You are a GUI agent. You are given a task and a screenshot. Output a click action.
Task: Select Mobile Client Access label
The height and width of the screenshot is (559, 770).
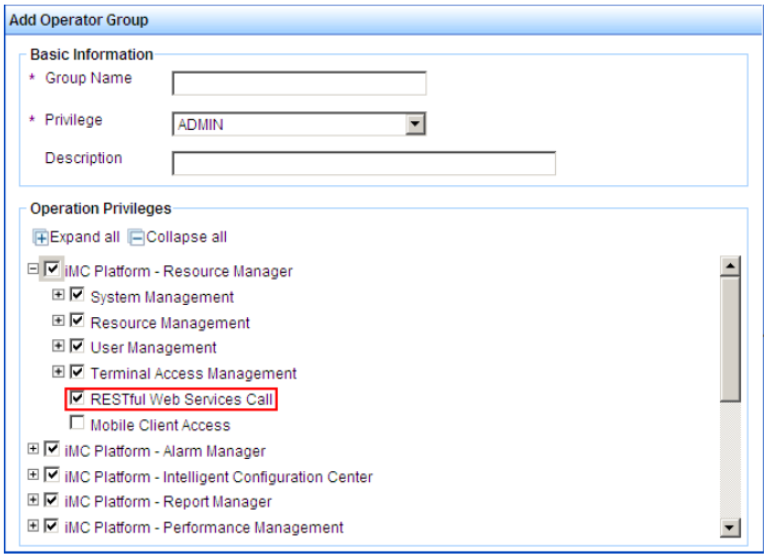coord(160,425)
